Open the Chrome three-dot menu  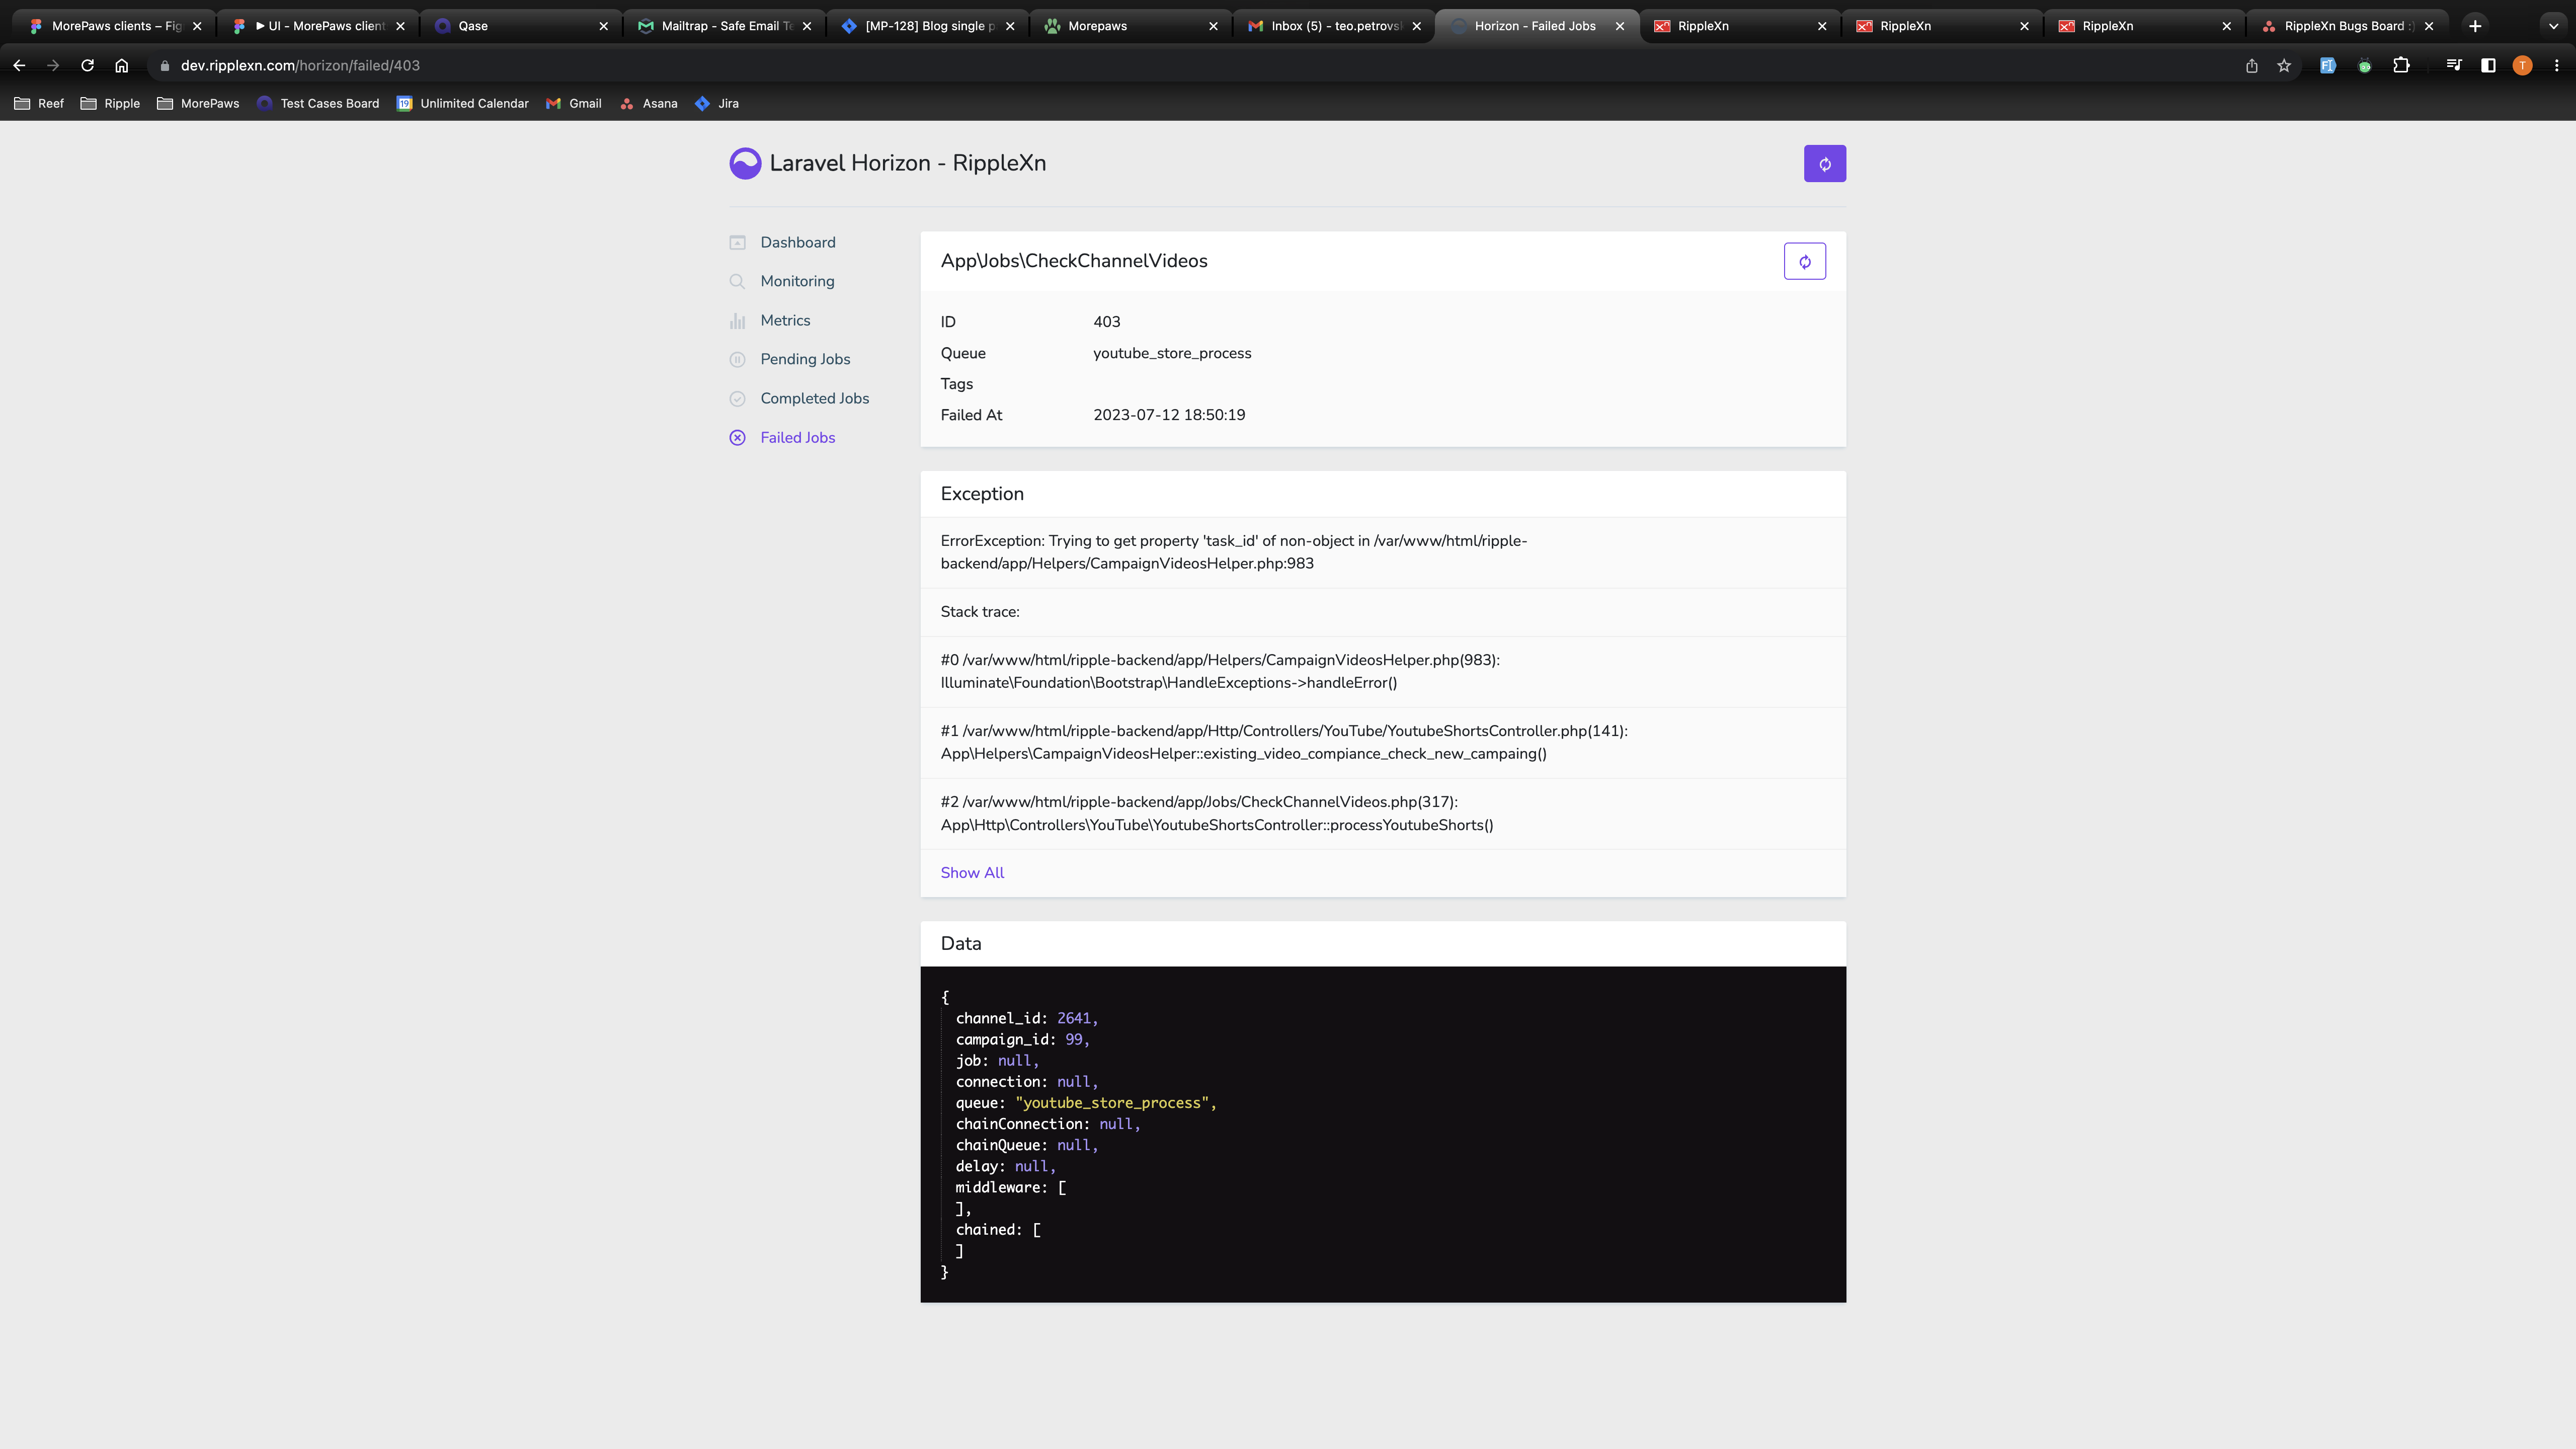(x=2557, y=65)
